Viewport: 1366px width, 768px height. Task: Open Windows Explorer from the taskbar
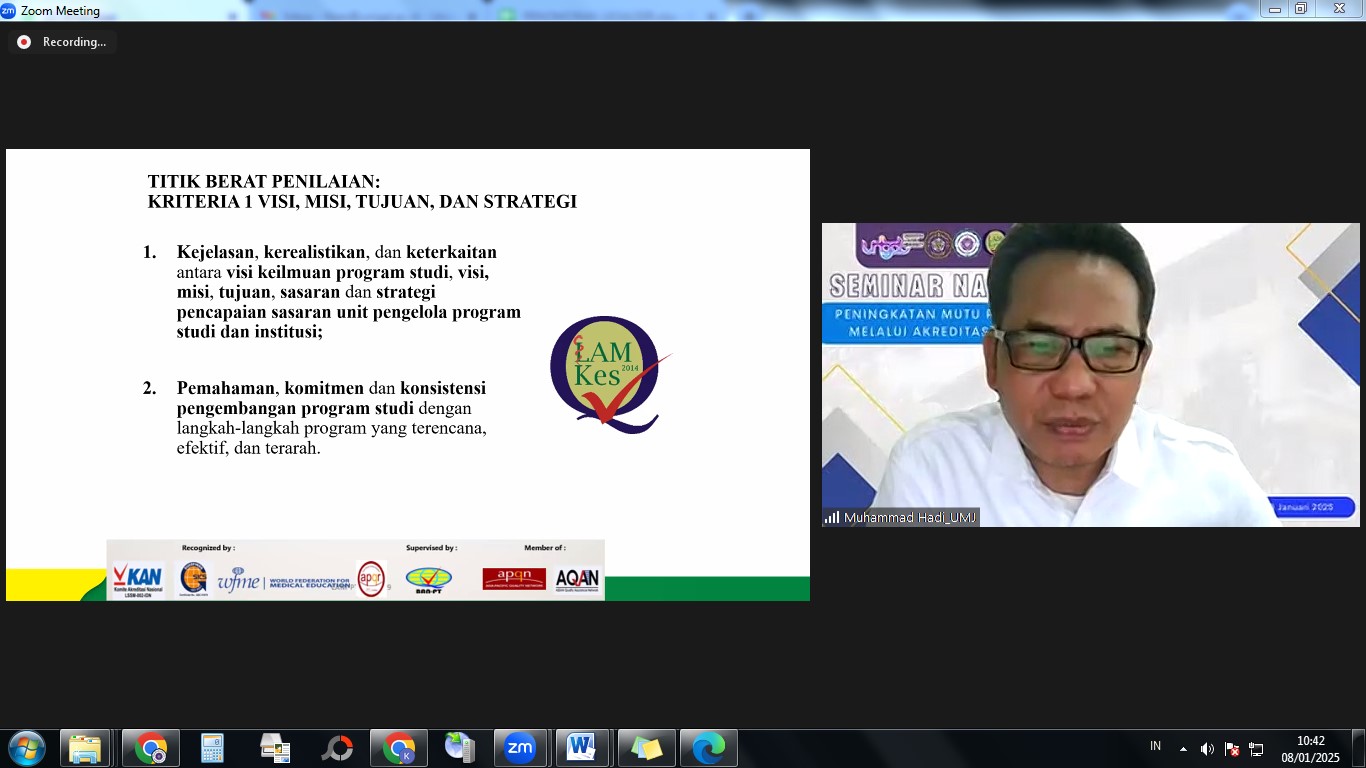pos(85,748)
